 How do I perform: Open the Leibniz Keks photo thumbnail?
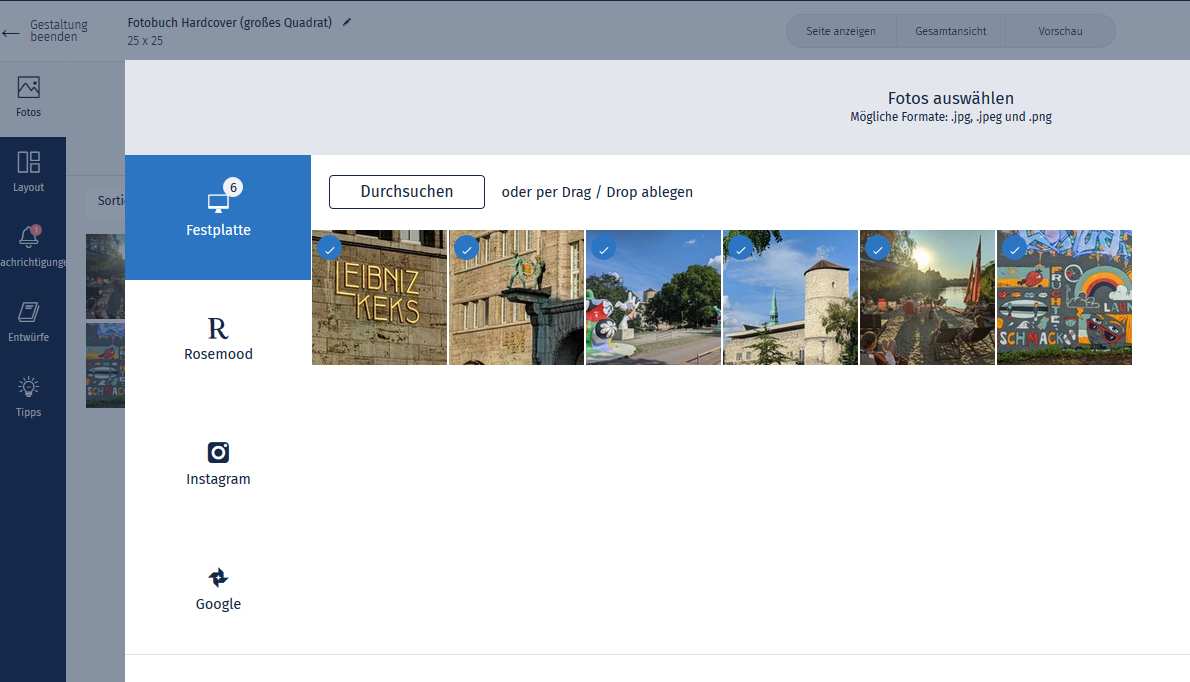379,297
